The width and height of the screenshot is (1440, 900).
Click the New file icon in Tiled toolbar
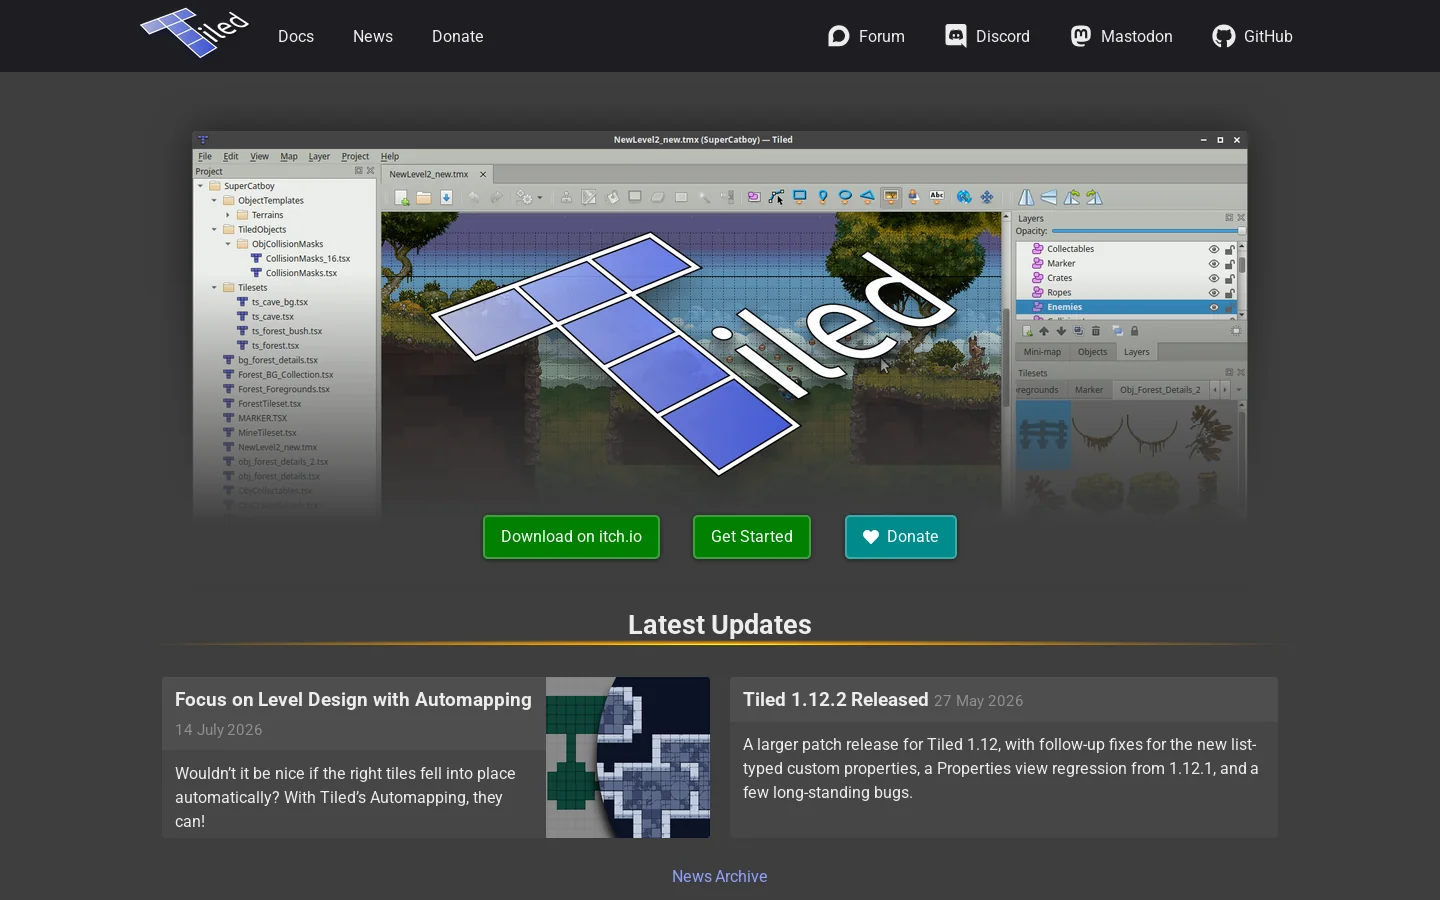[x=402, y=198]
